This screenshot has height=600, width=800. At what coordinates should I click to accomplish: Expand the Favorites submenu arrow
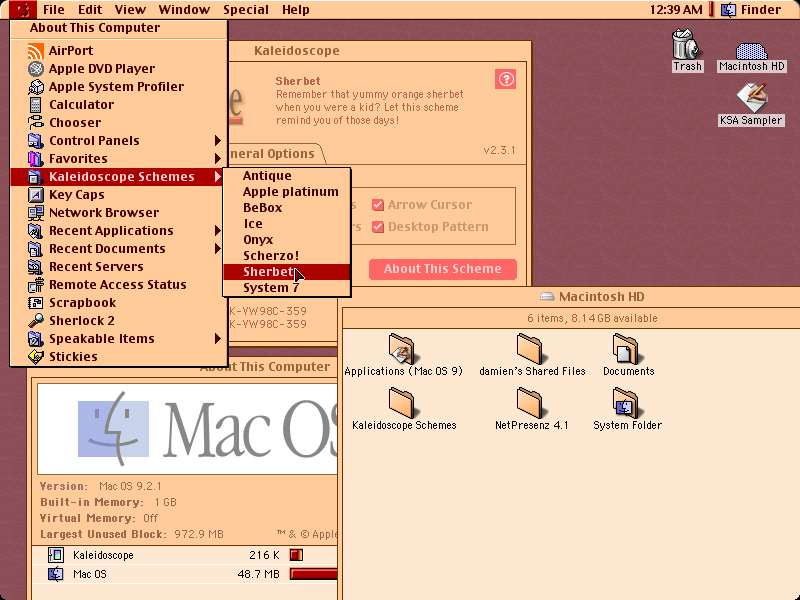[218, 159]
